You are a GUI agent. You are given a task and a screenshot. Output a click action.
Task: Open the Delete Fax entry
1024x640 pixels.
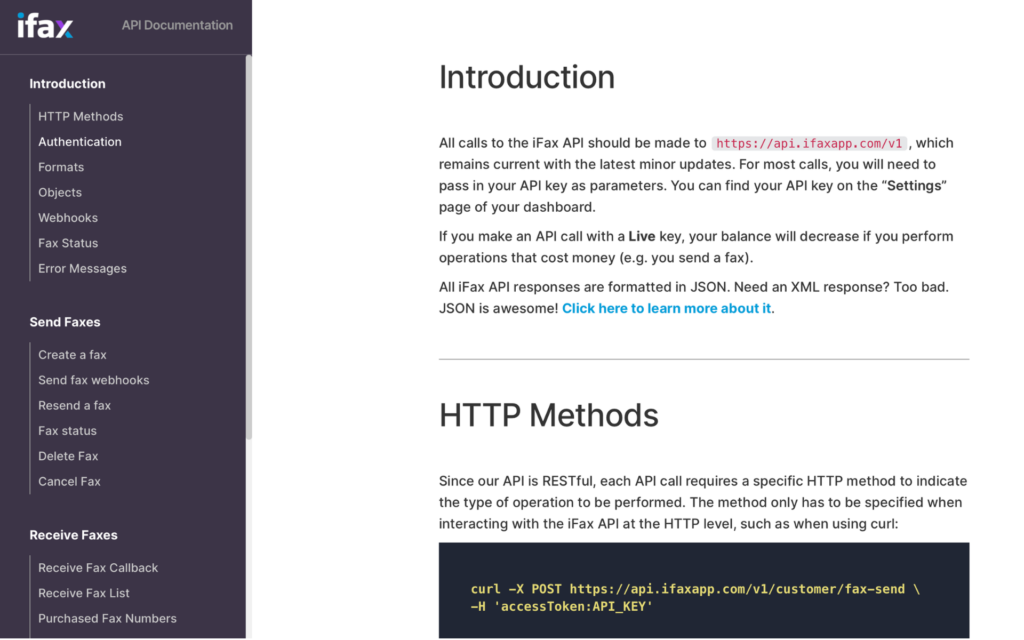point(68,456)
